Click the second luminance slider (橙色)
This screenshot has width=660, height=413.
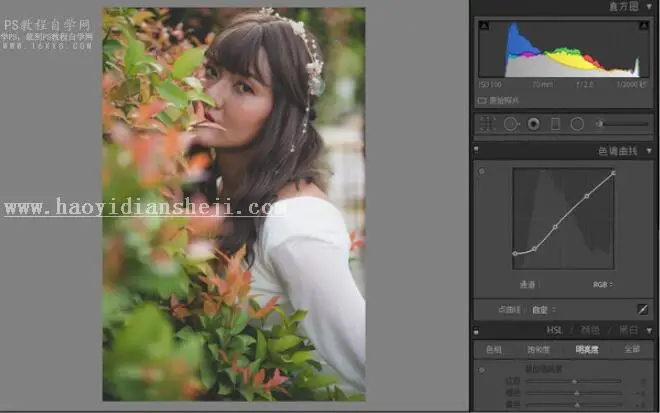coord(574,393)
